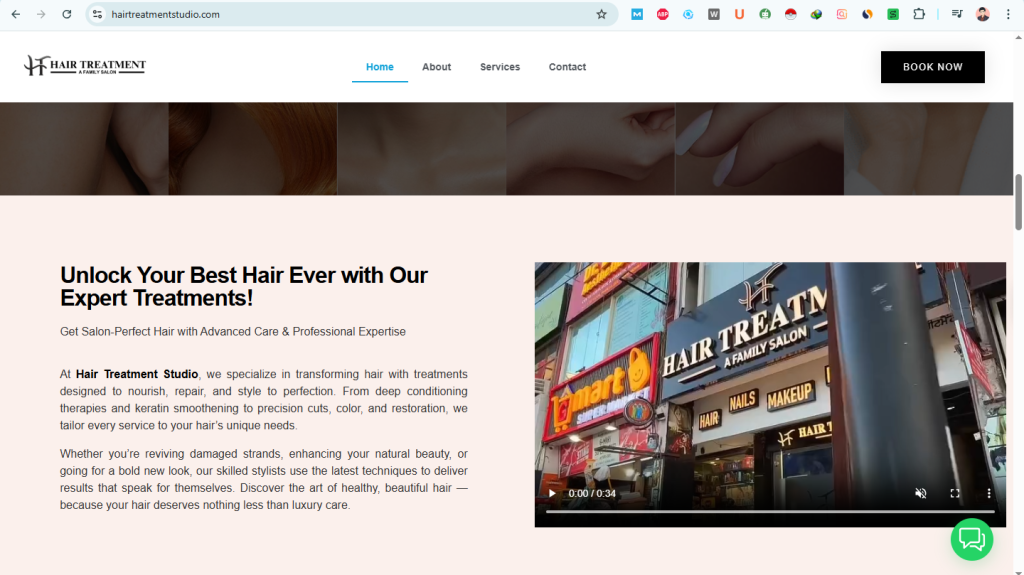Image resolution: width=1024 pixels, height=575 pixels.
Task: Bookmark this page with the star icon
Action: pos(601,14)
